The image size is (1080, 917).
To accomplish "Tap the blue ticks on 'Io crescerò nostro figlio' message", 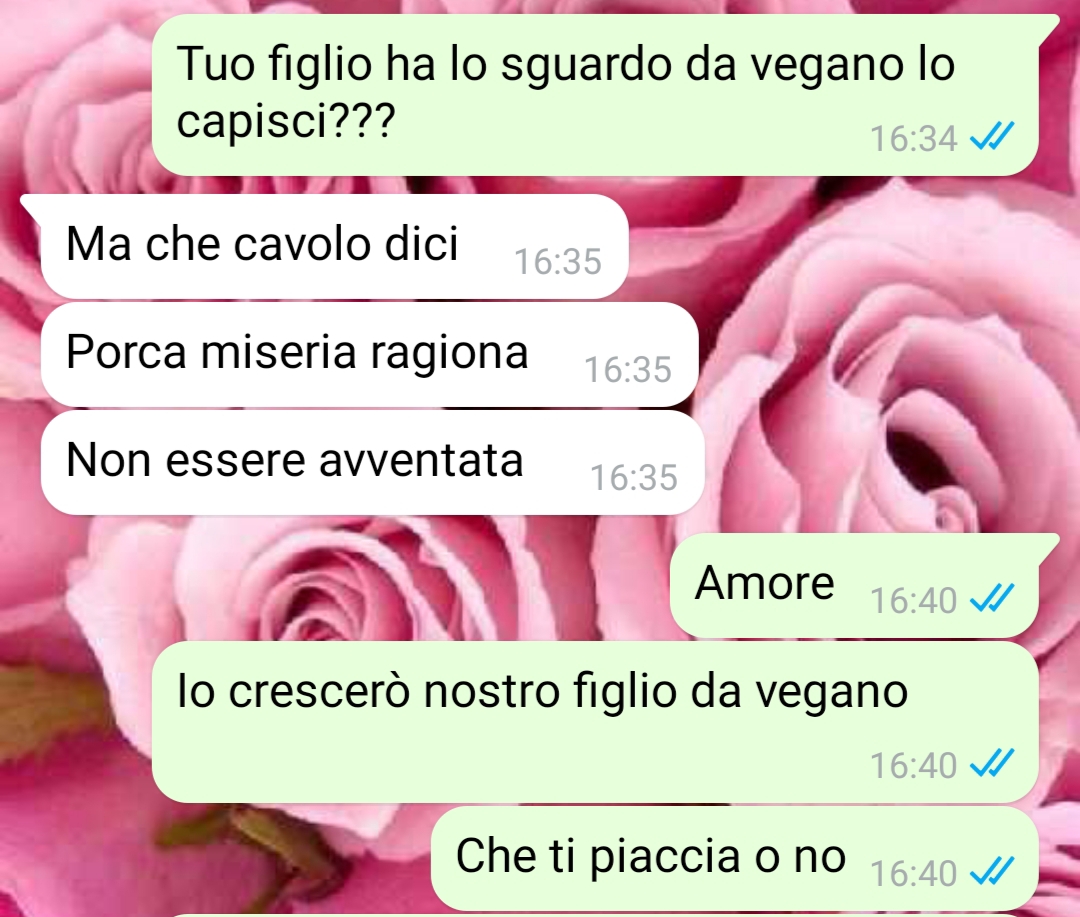I will coord(992,763).
